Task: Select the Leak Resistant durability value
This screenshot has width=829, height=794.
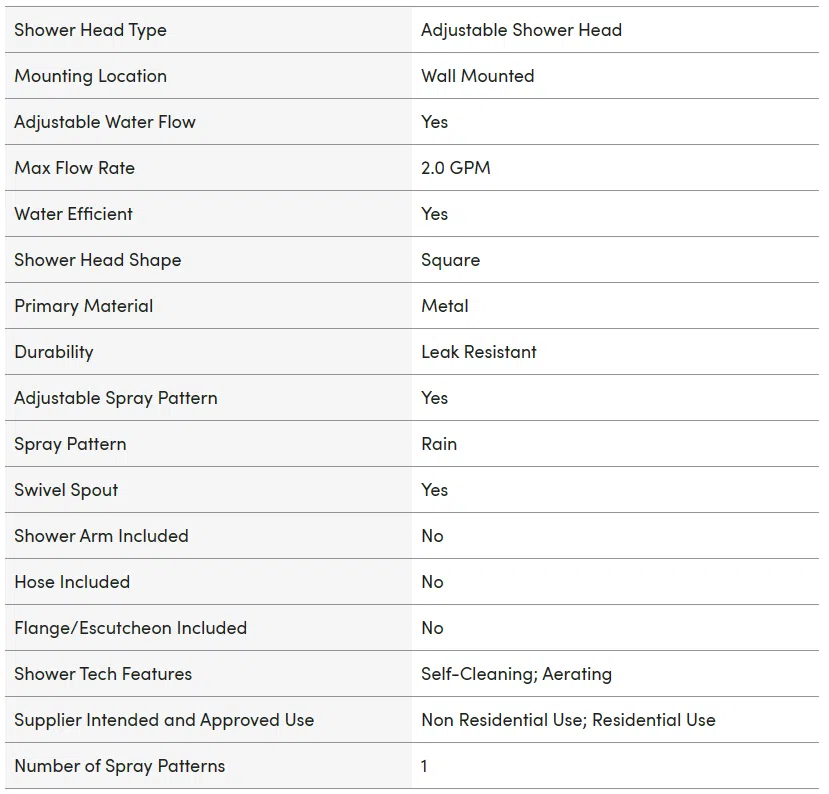Action: [x=478, y=352]
